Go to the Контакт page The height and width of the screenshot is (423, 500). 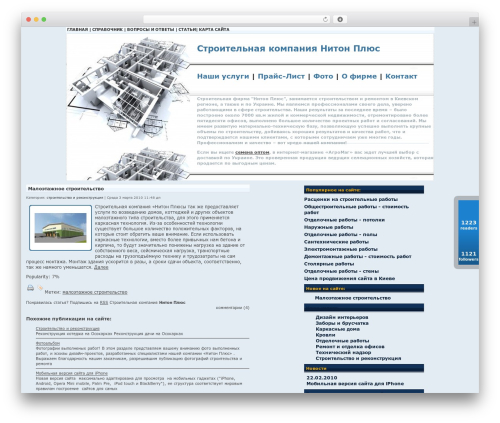pyautogui.click(x=401, y=76)
